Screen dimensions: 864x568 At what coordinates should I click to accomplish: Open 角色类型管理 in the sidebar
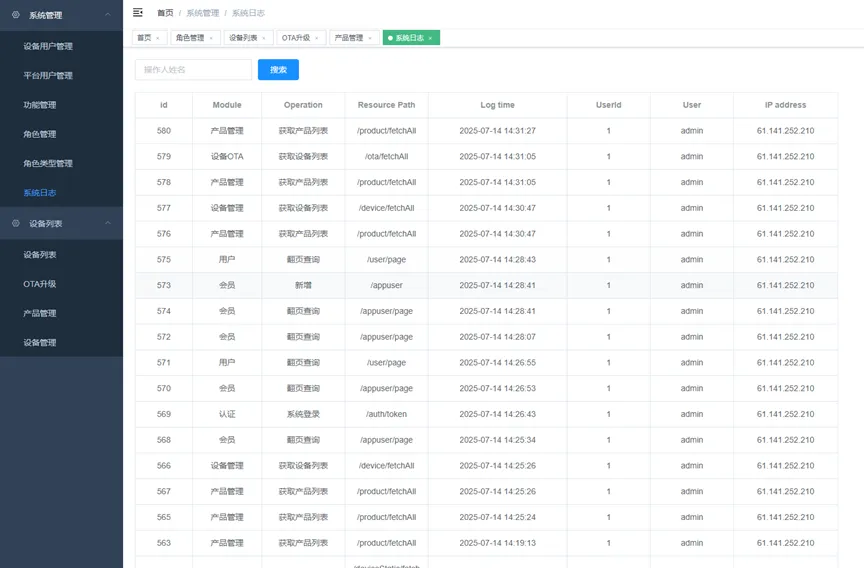click(x=48, y=163)
